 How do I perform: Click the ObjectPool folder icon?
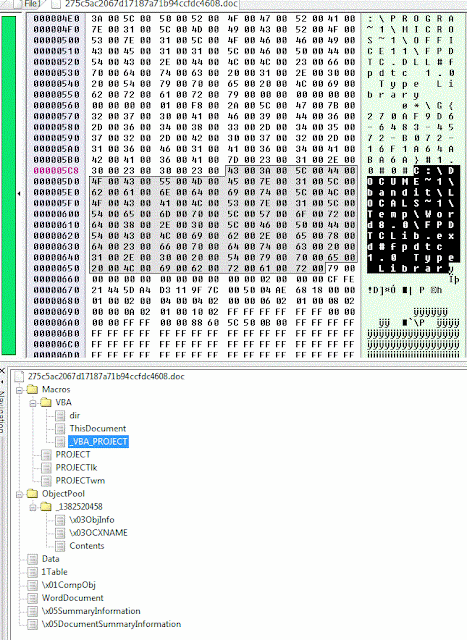click(x=32, y=494)
